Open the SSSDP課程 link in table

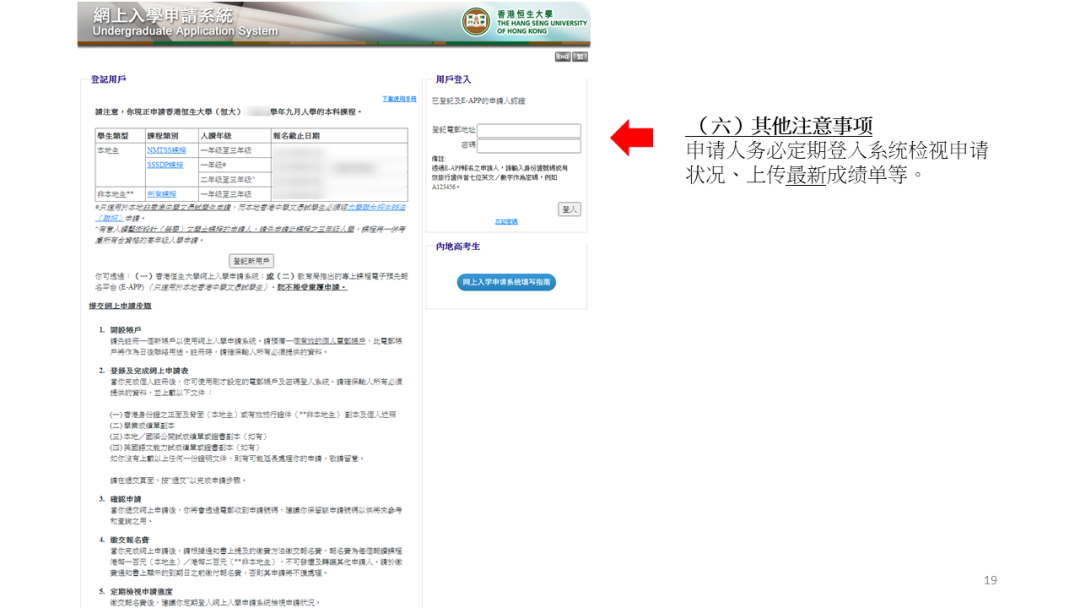(x=165, y=165)
